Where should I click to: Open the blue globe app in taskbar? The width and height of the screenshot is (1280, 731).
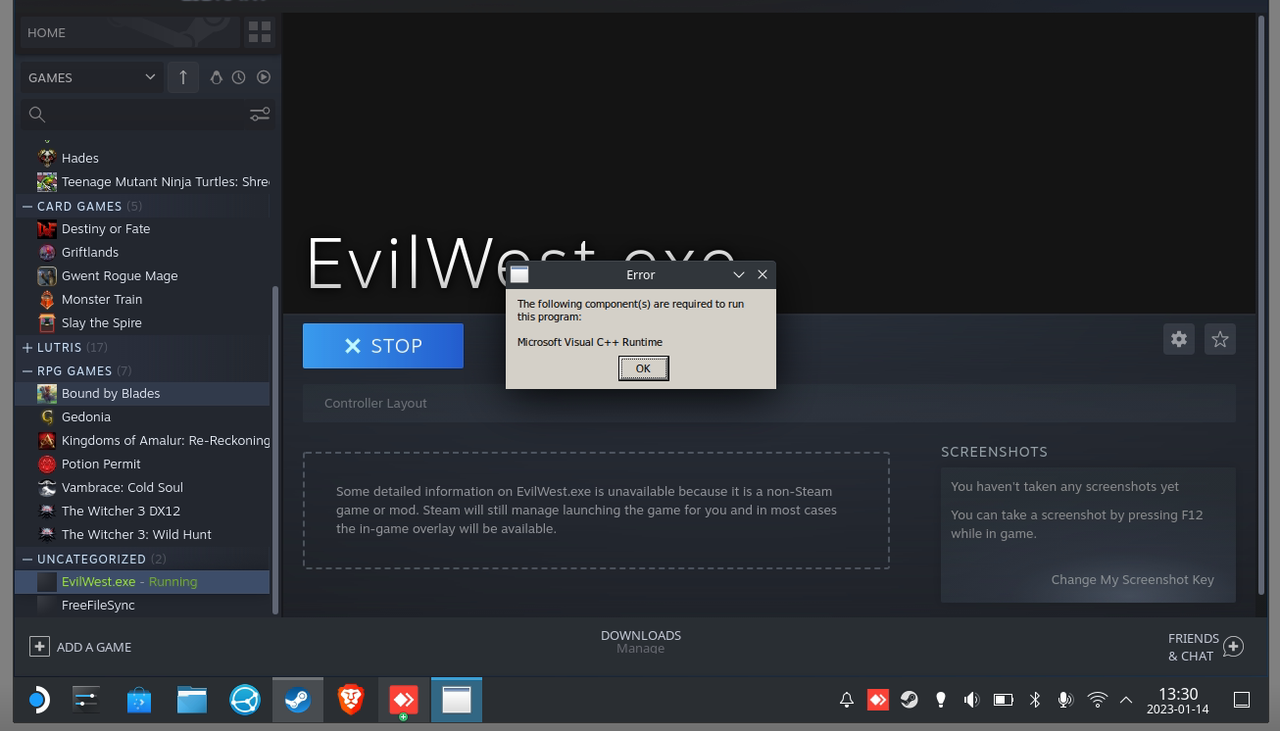[x=245, y=700]
